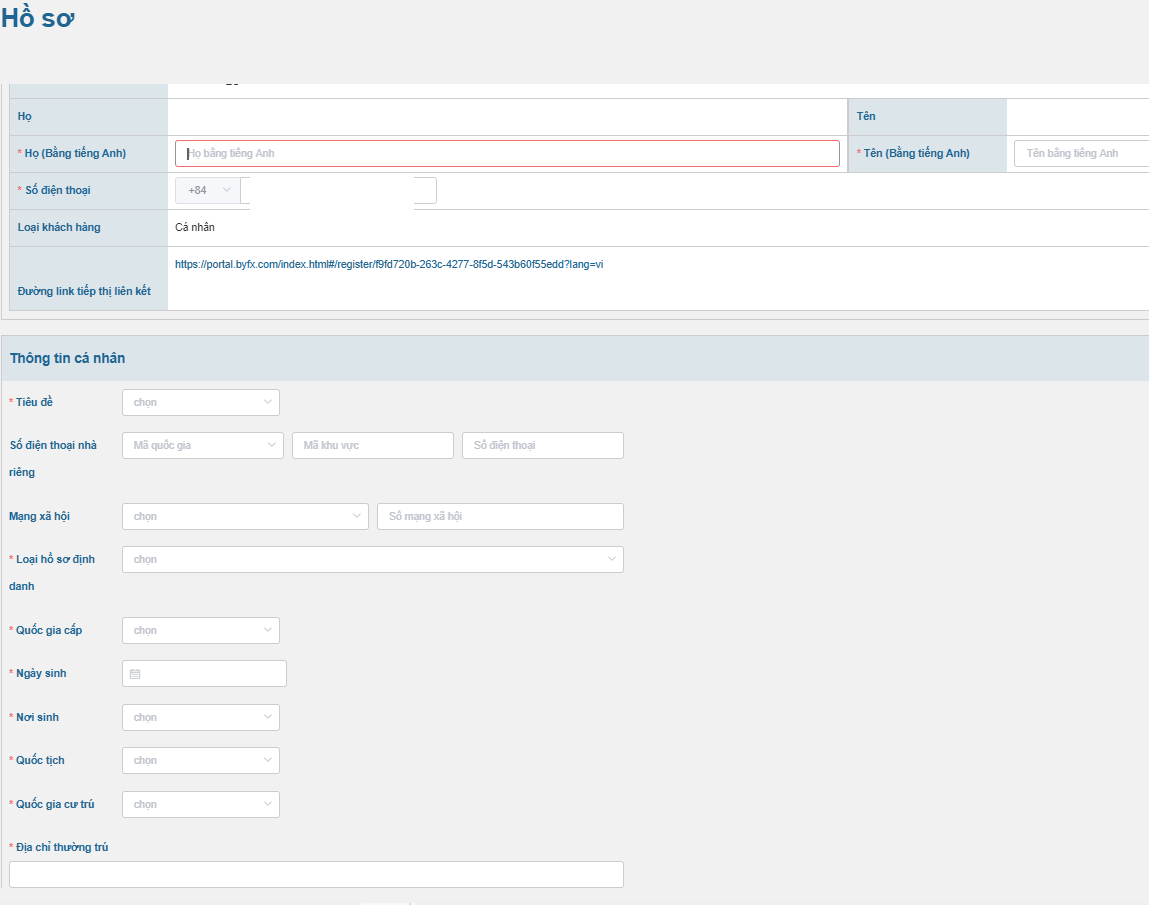Open the +84 country code dropdown

pos(208,191)
